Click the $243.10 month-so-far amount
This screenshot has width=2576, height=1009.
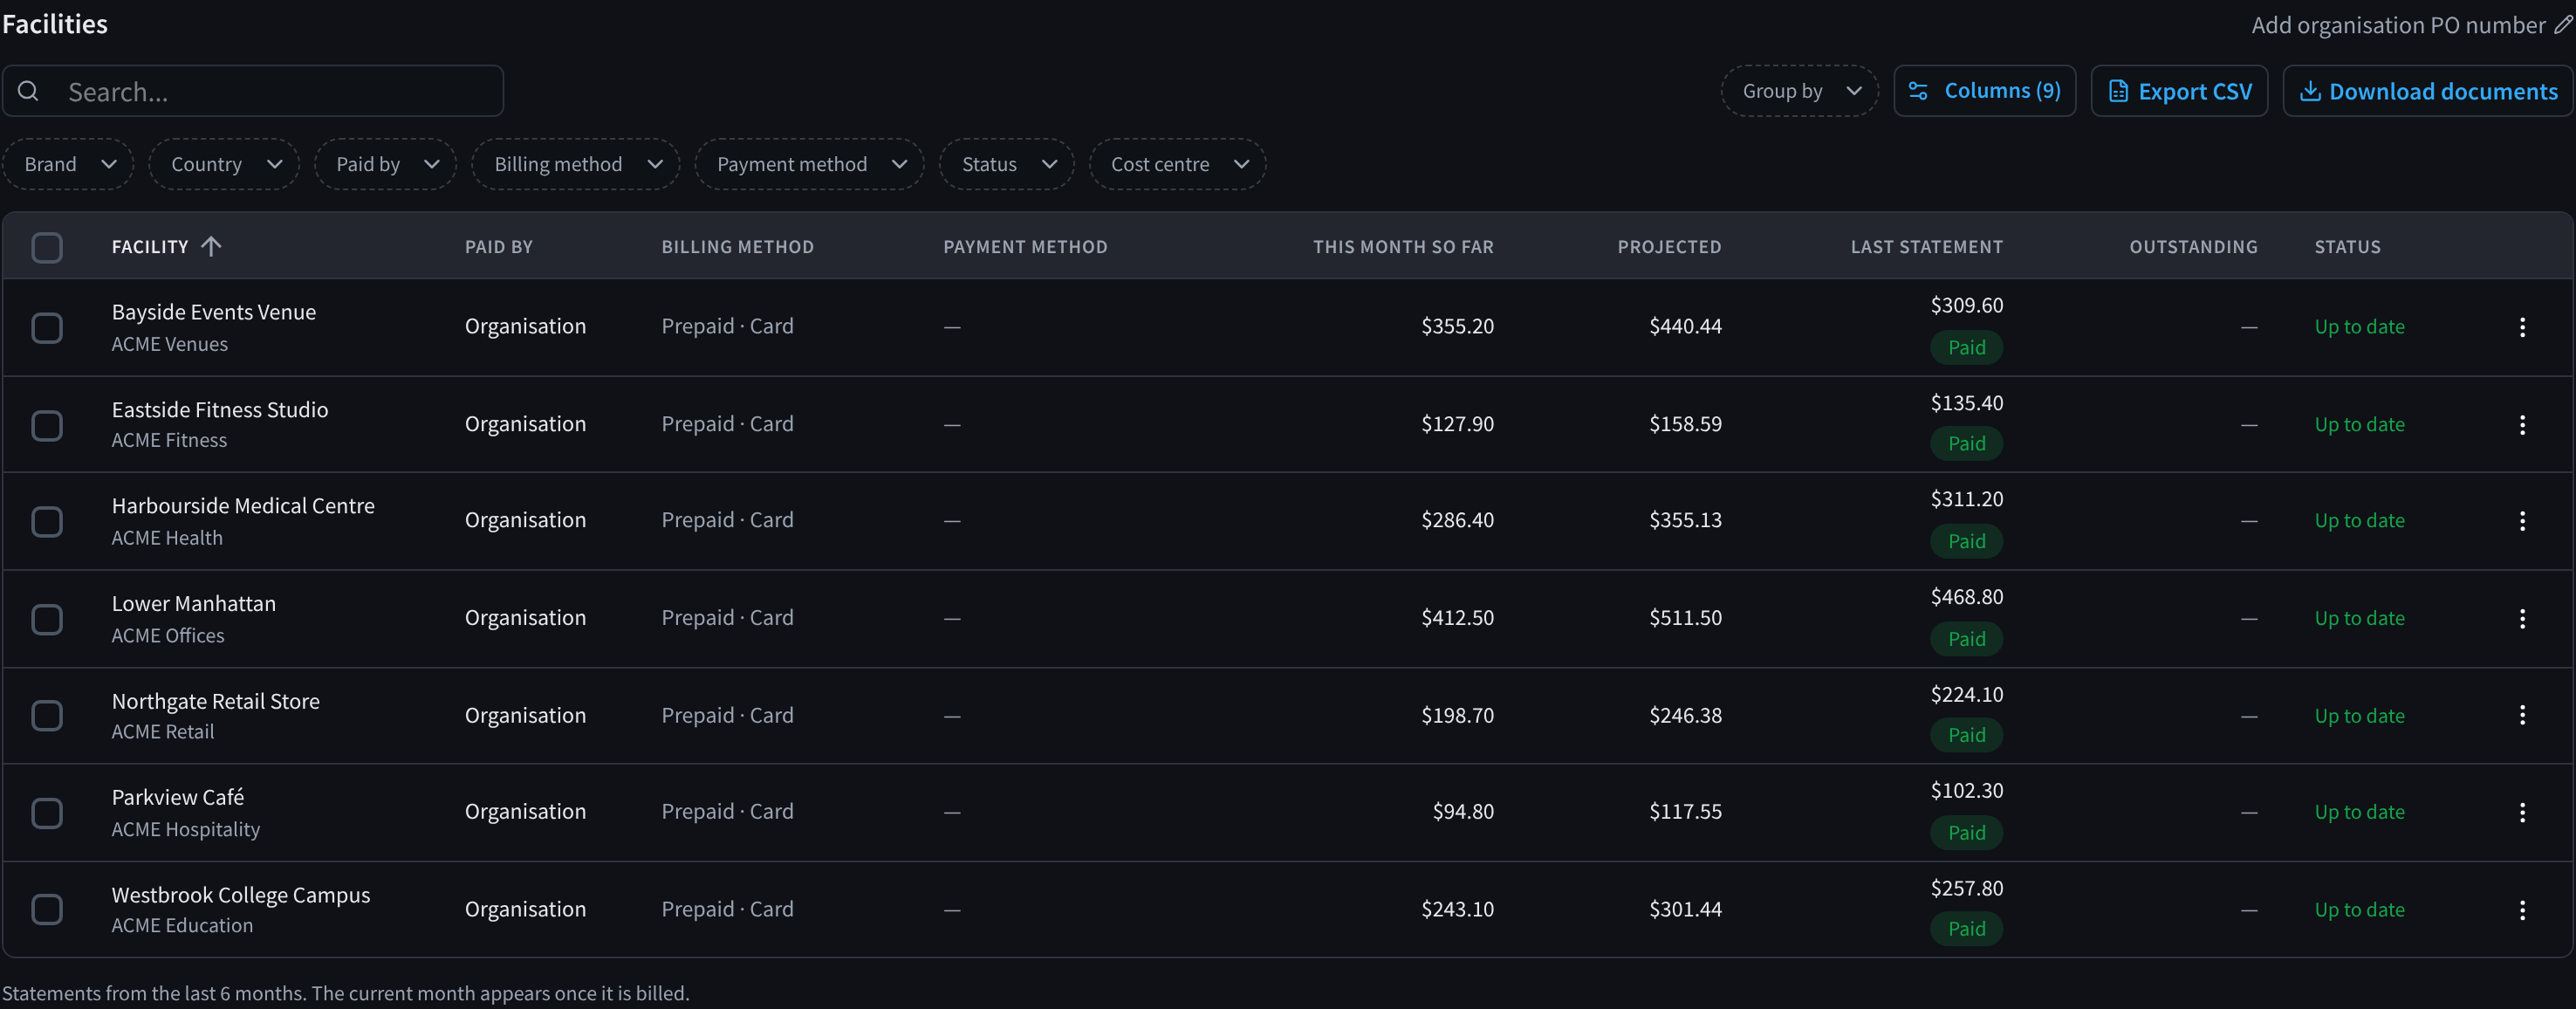pos(1457,909)
